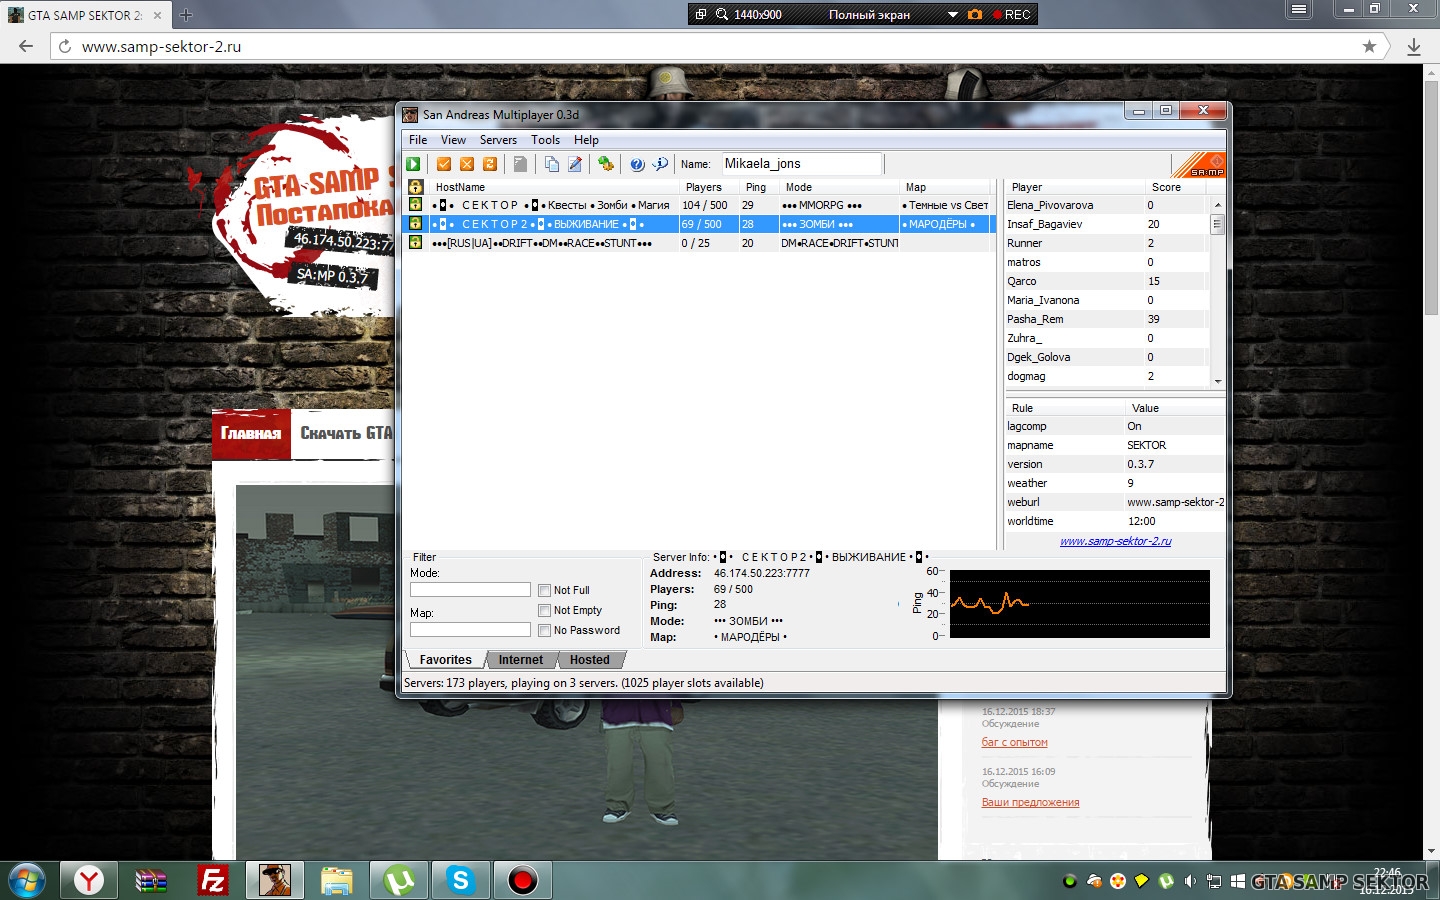The height and width of the screenshot is (900, 1440).
Task: Click the orange X Delete Server icon
Action: 467,164
